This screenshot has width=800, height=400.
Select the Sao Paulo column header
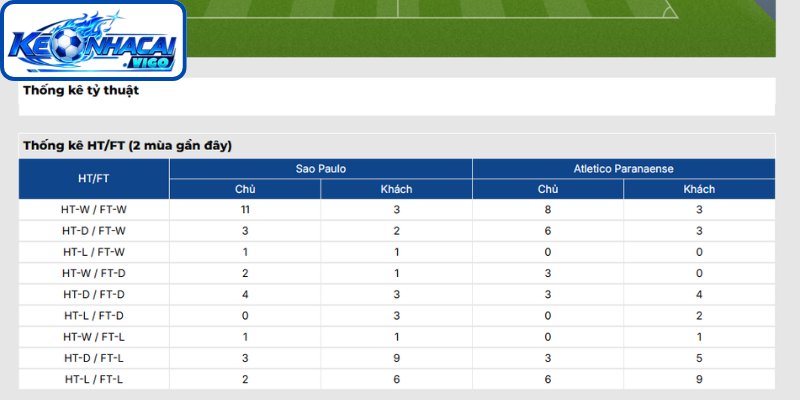tap(320, 169)
